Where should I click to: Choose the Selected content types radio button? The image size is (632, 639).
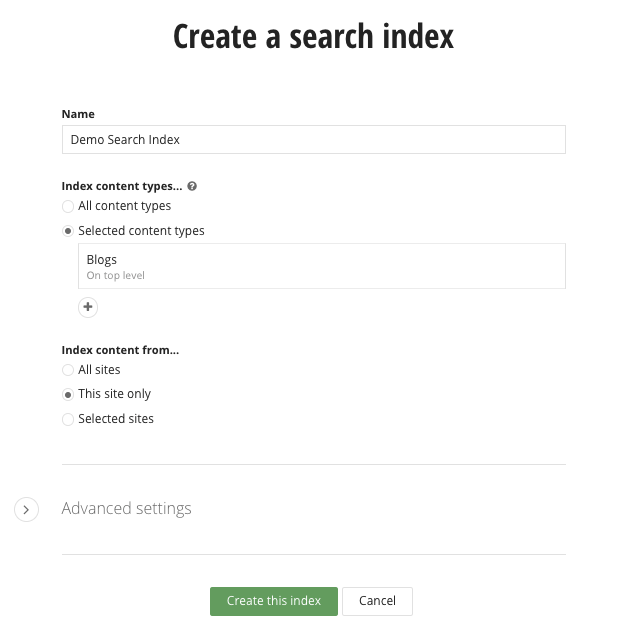click(x=68, y=231)
